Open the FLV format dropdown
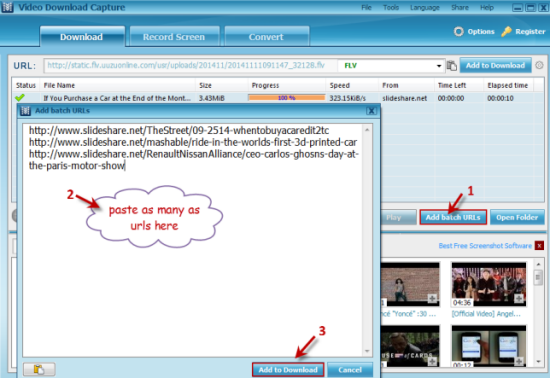550x378 pixels. pos(438,66)
